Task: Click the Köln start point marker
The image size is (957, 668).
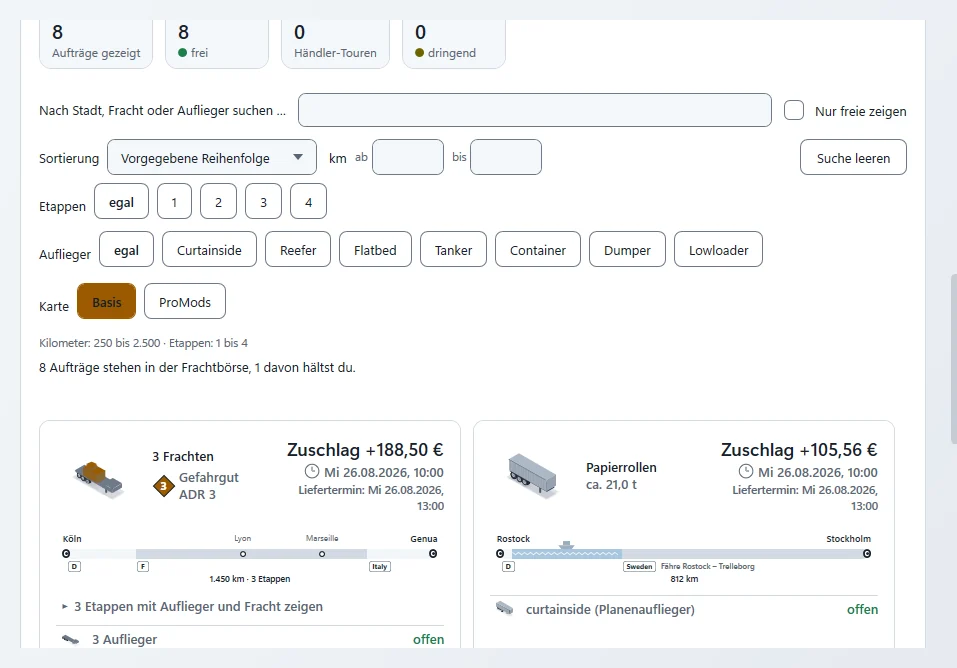Action: (x=66, y=554)
